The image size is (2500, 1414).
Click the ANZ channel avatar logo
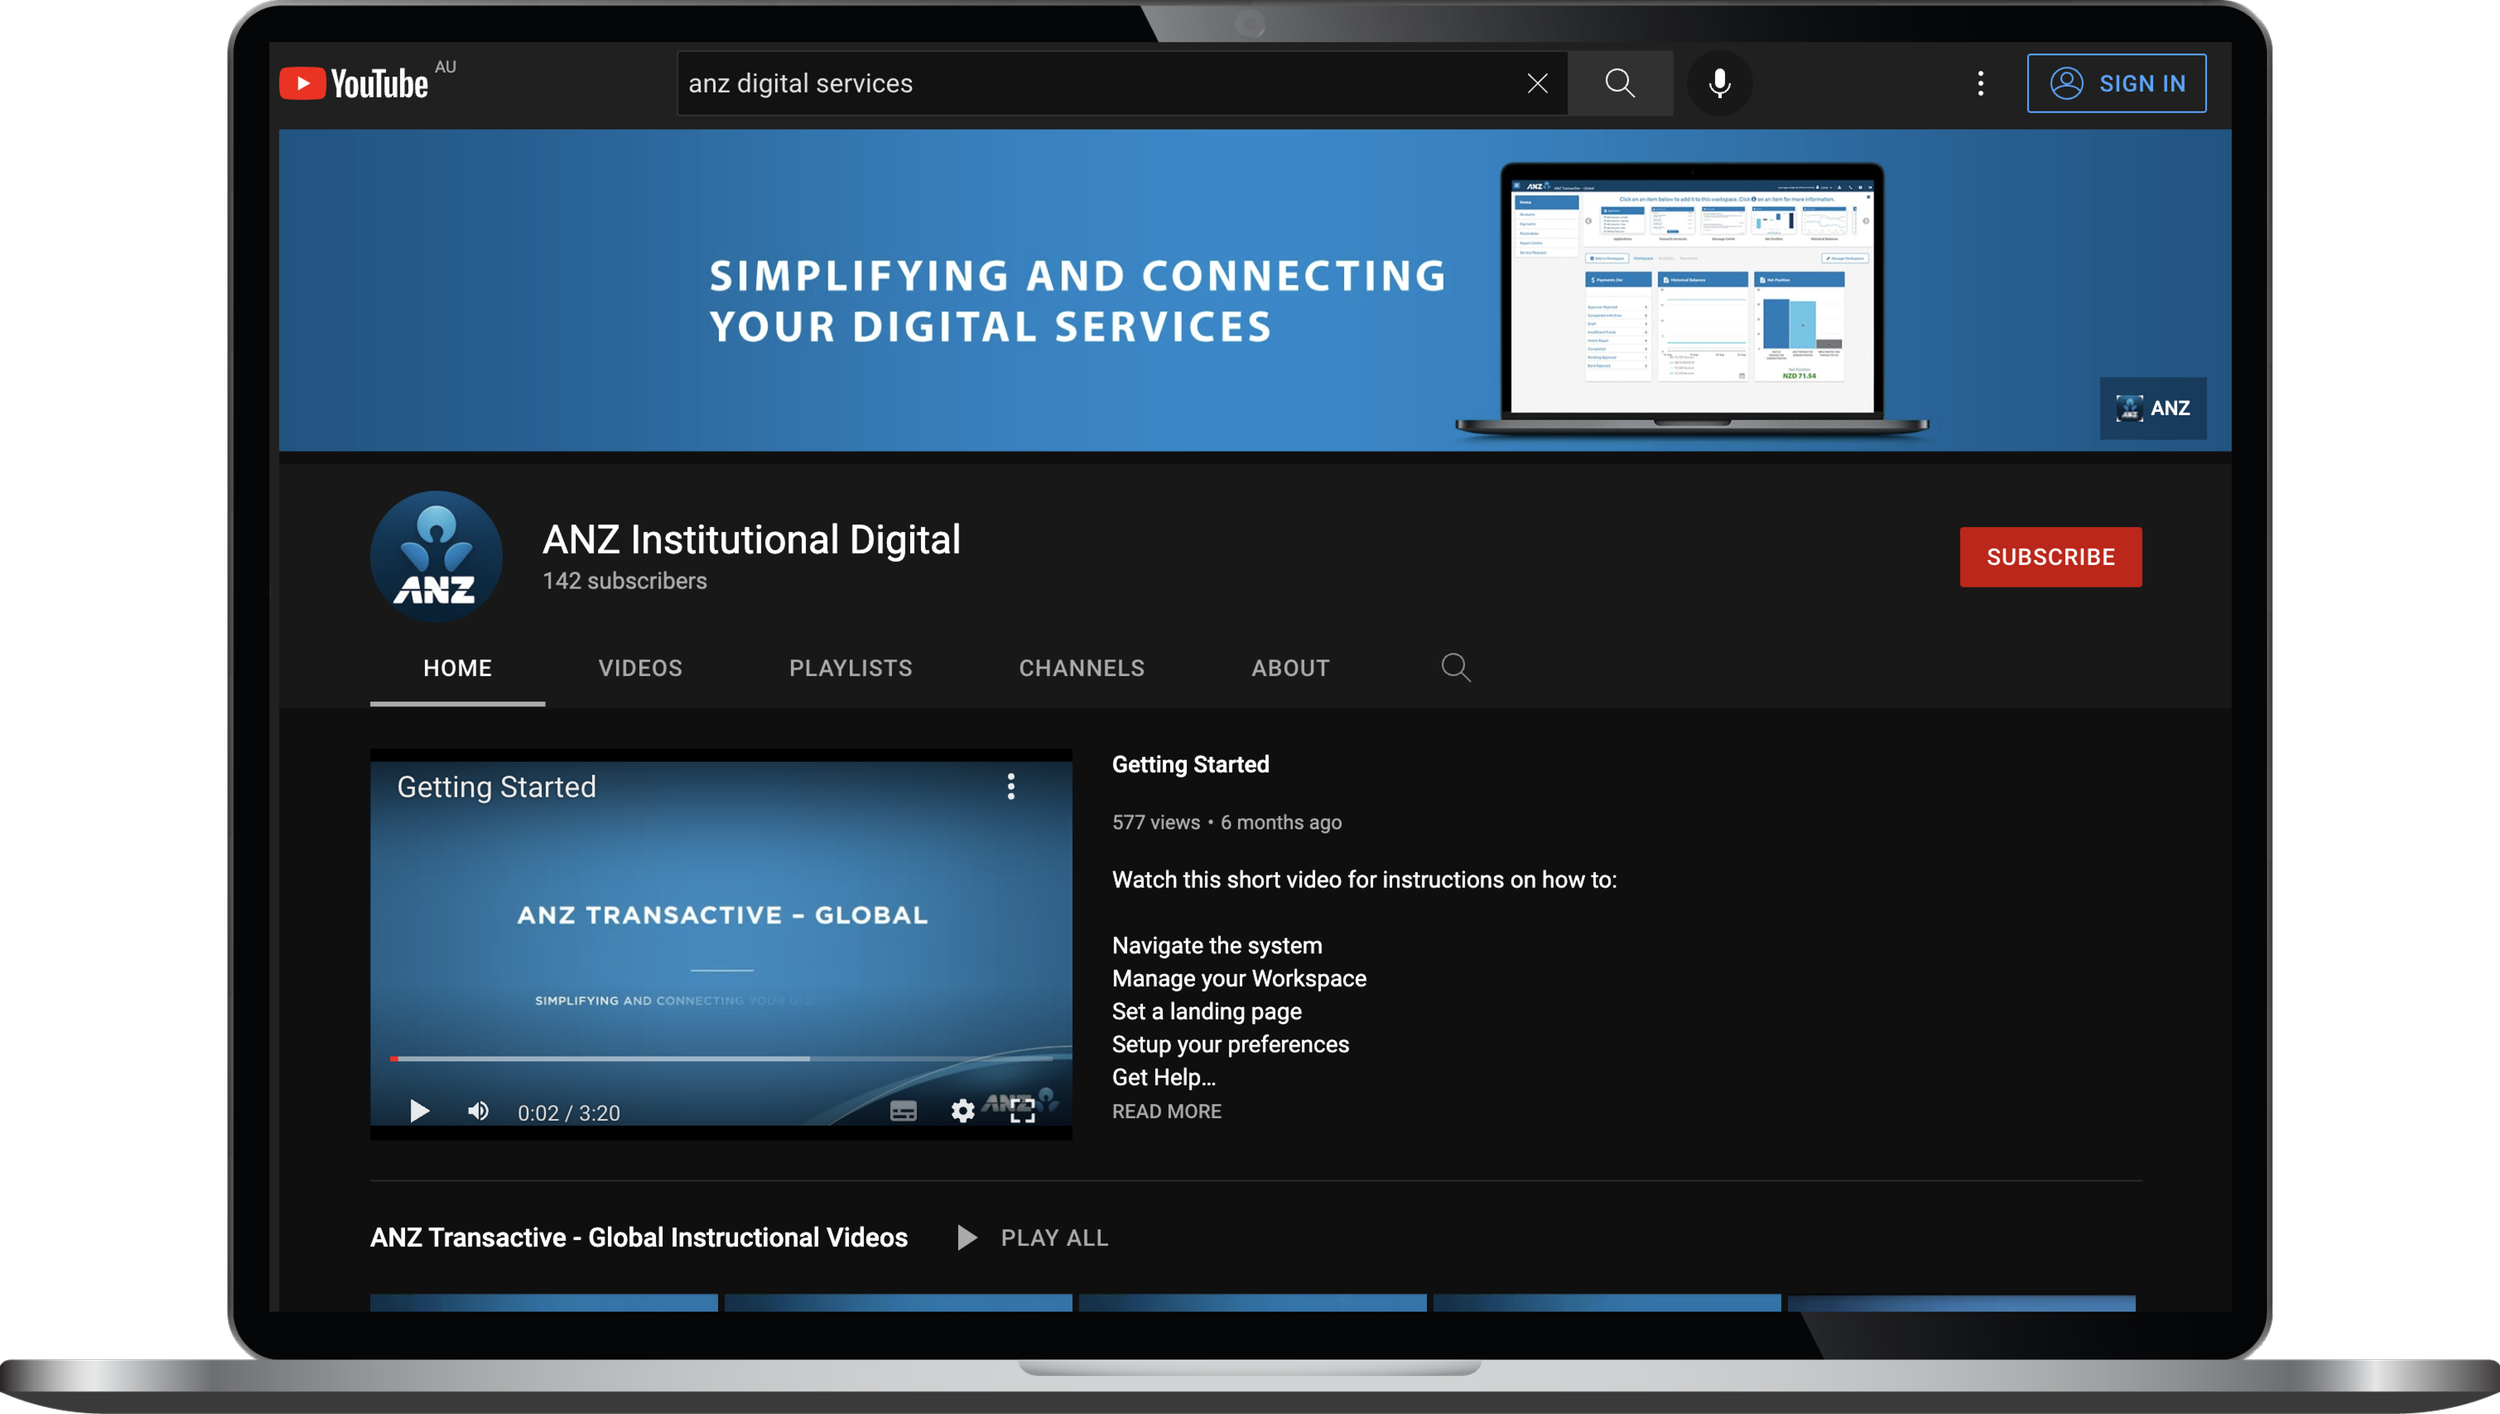[x=436, y=557]
